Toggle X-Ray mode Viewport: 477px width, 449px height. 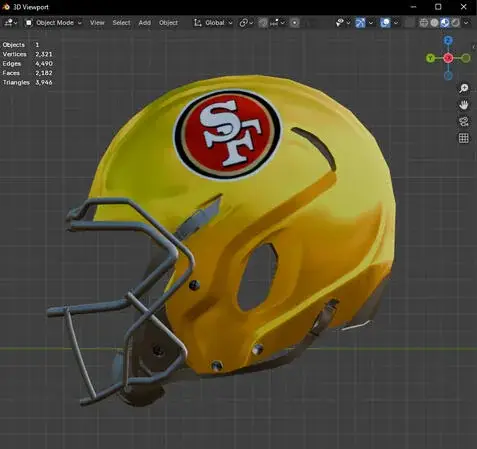(409, 23)
